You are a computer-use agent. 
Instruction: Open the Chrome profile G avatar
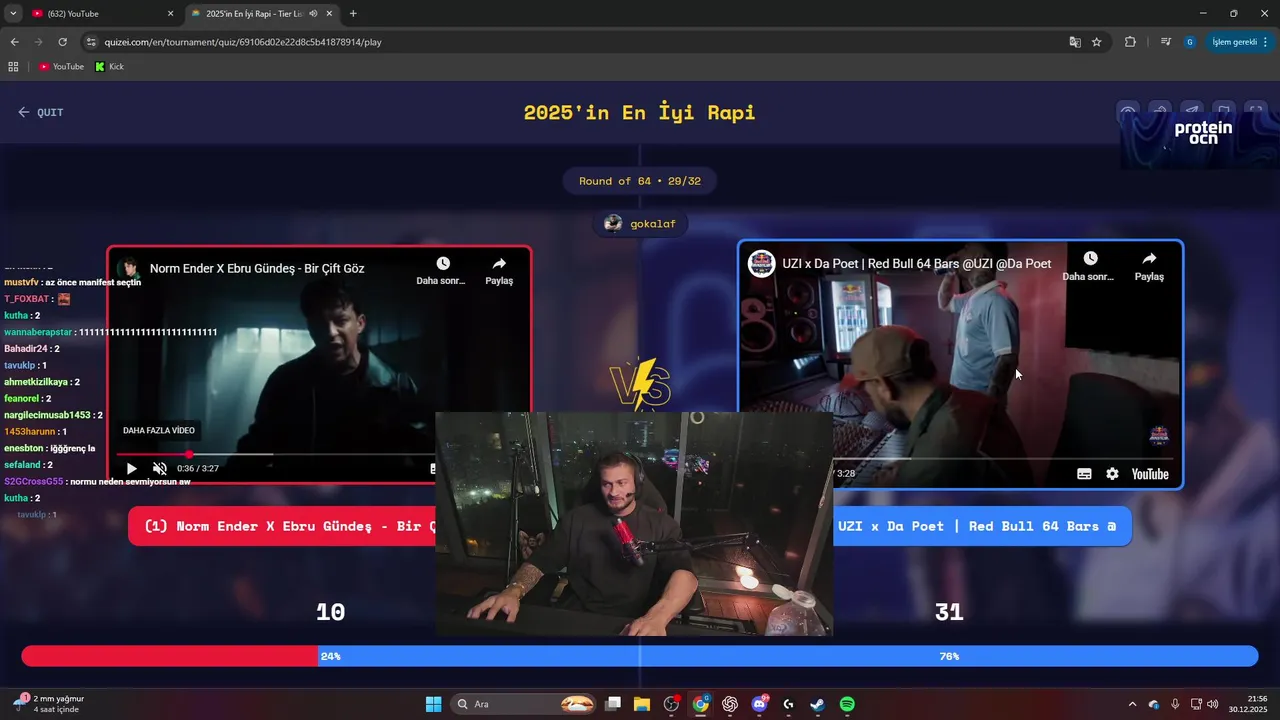(x=1189, y=42)
